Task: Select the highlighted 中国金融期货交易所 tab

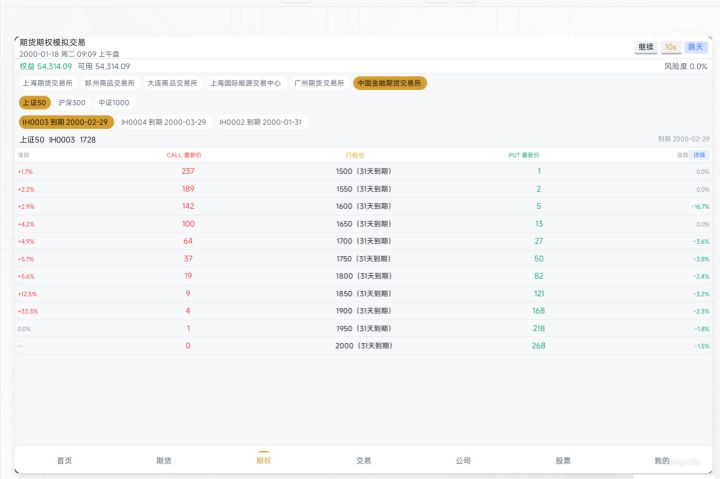Action: click(x=389, y=83)
